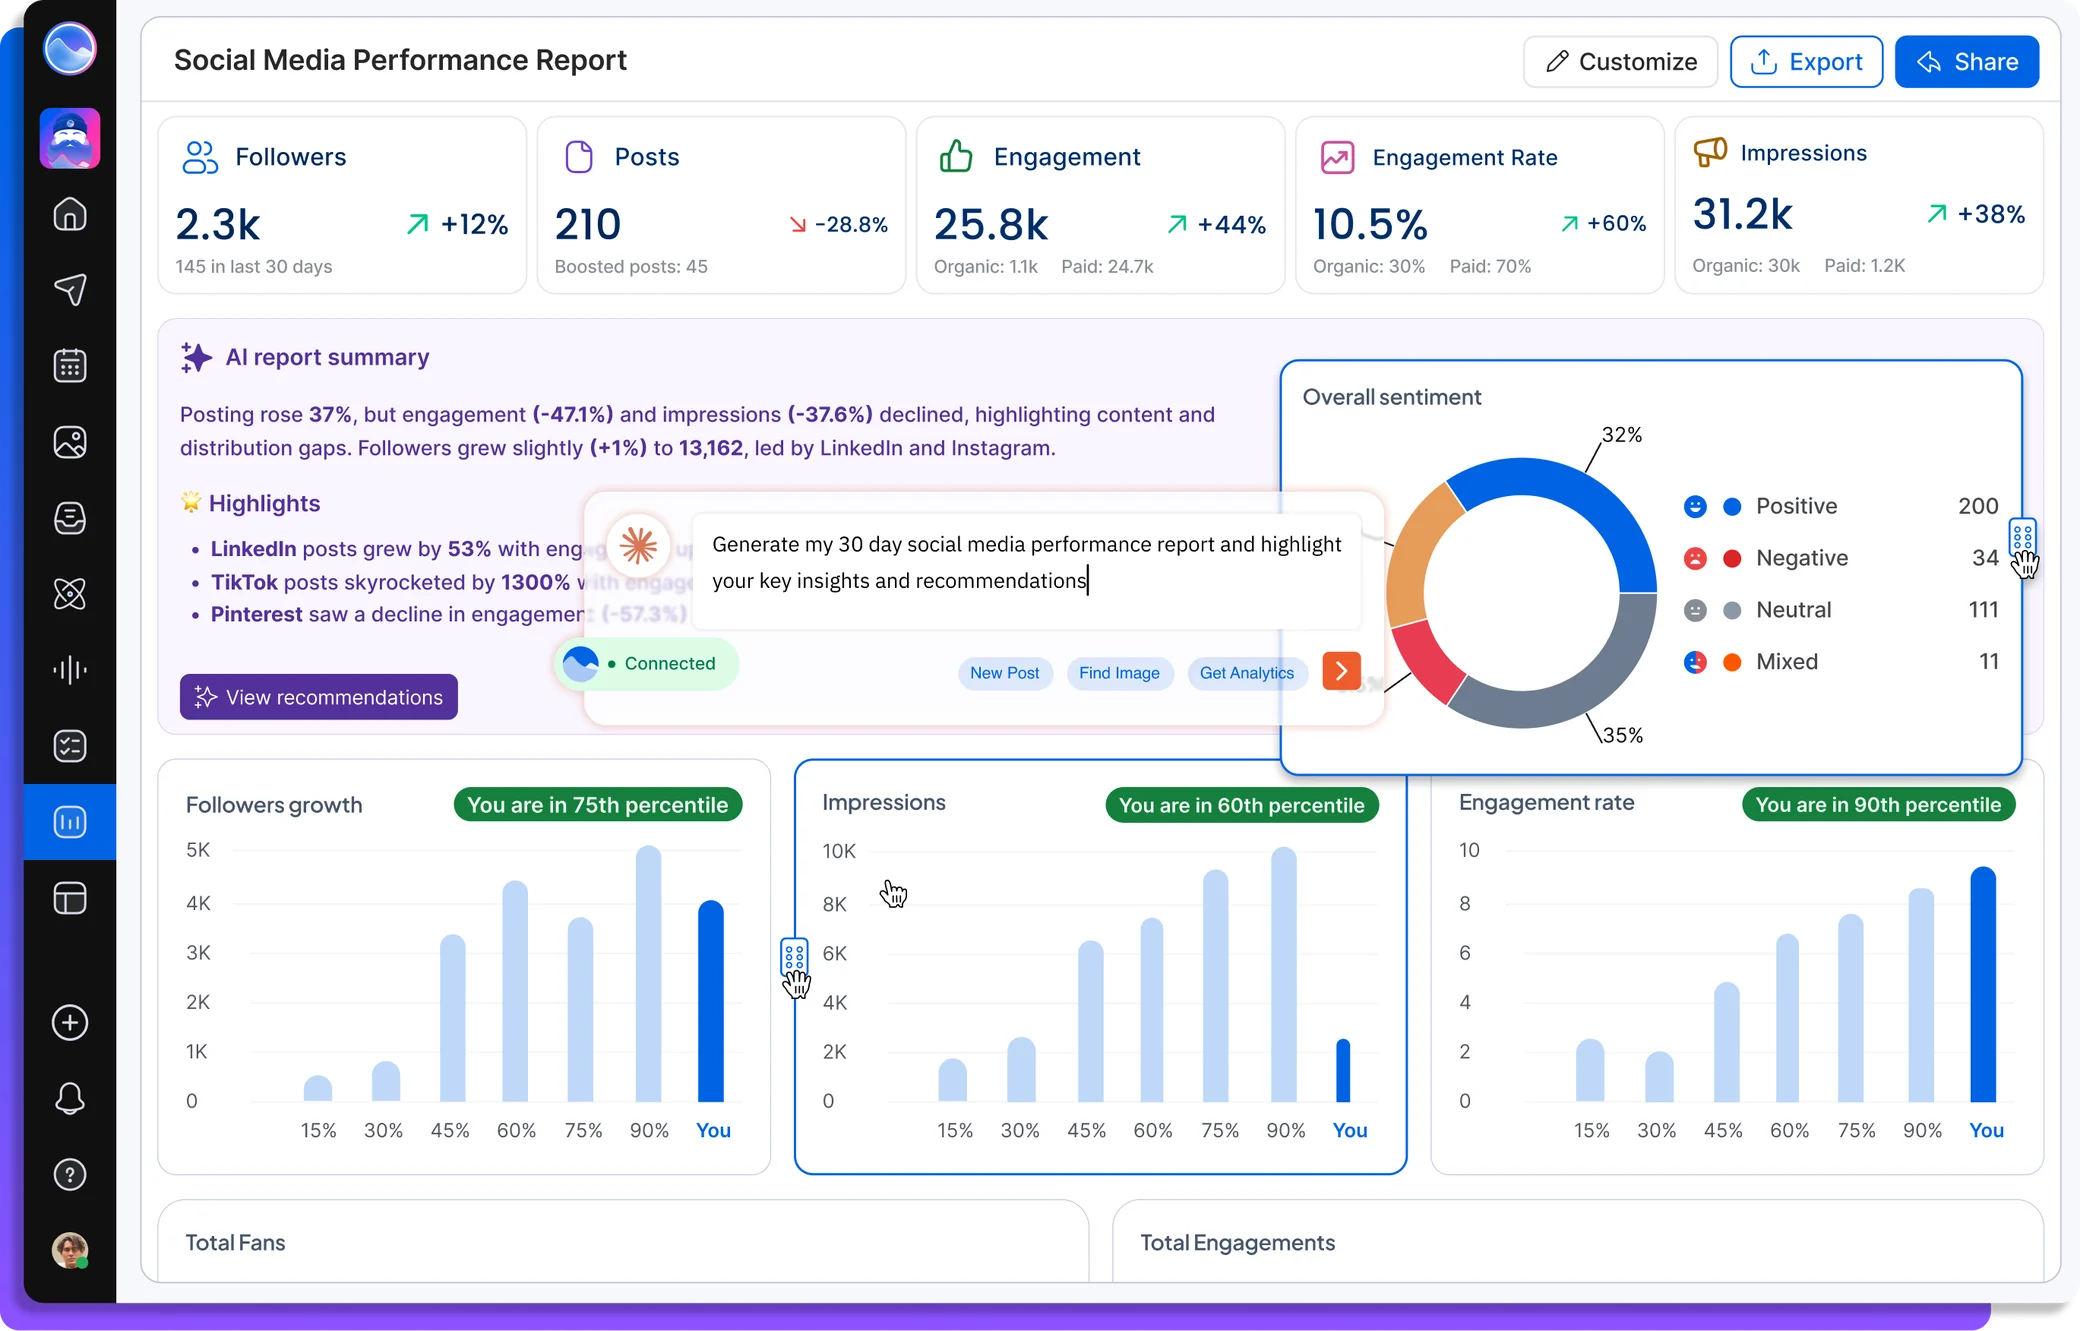Open the calendar icon in sidebar
The height and width of the screenshot is (1331, 2080).
click(70, 366)
